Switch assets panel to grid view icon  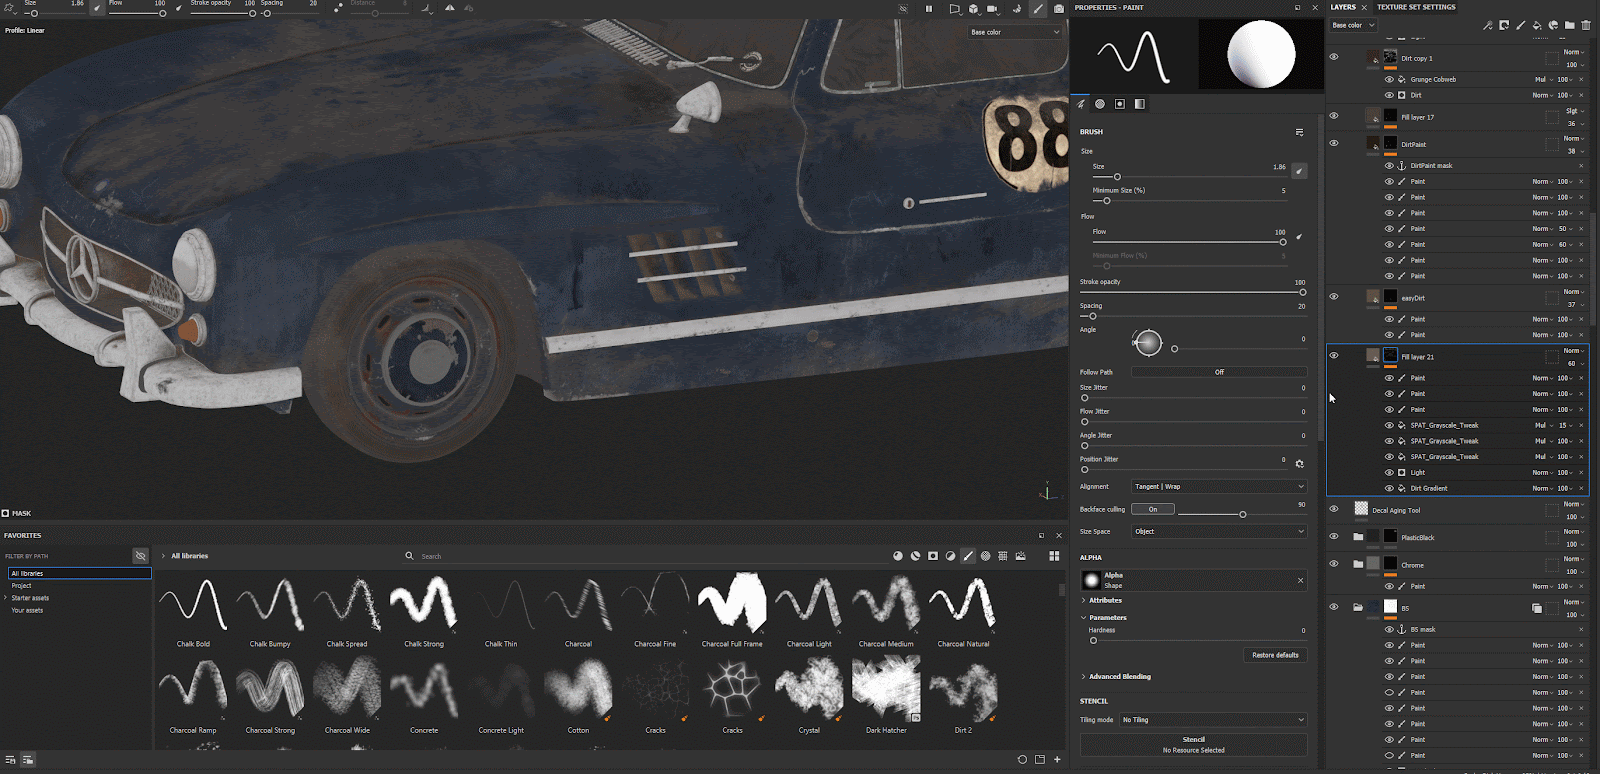[x=1054, y=556]
